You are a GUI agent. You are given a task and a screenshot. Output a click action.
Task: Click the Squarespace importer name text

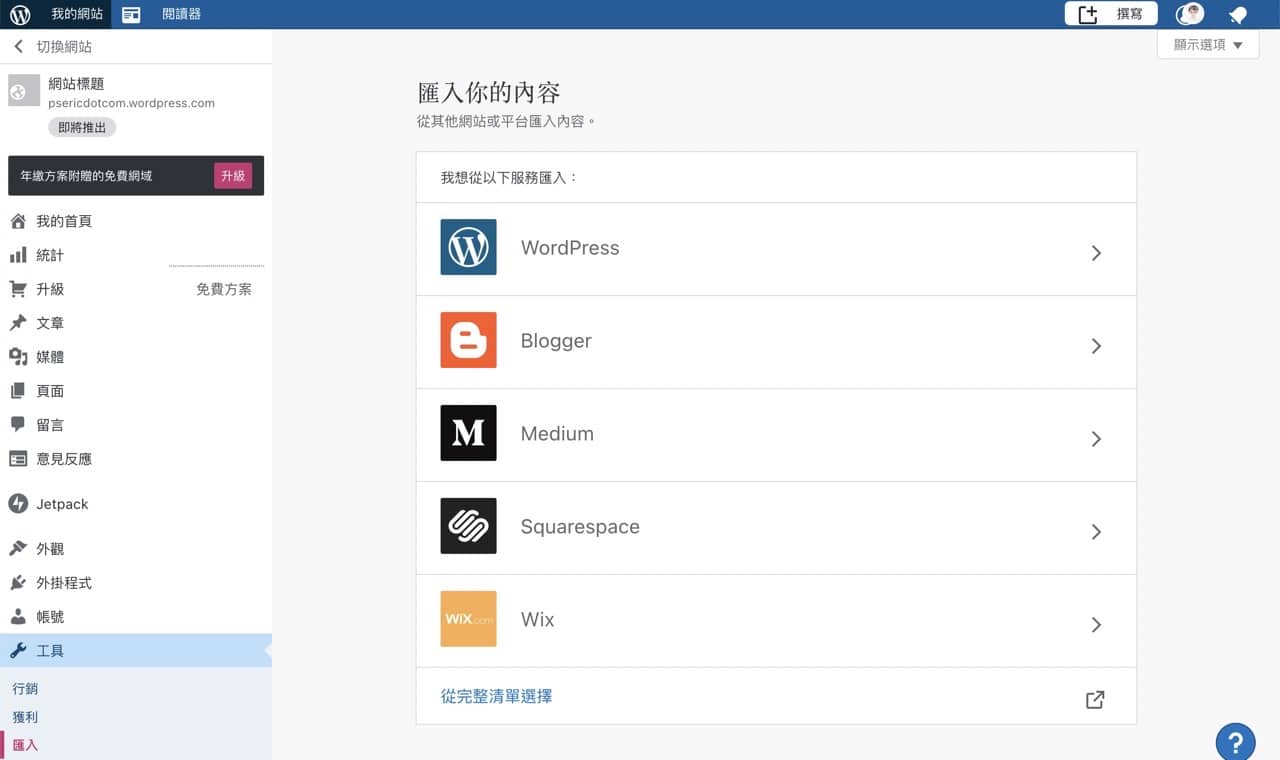click(x=580, y=527)
